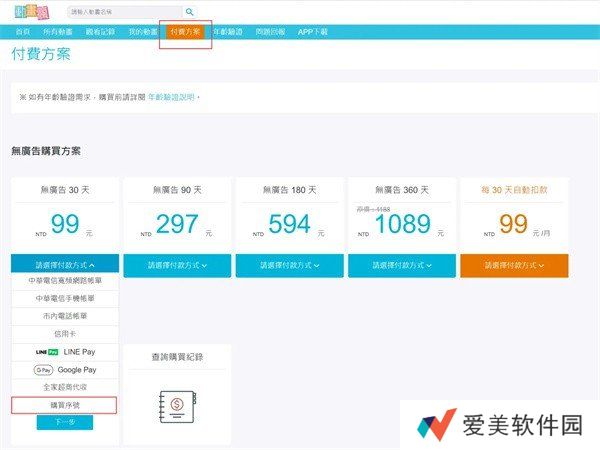600x450 pixels.
Task: Click the 下一步 button
Action: coord(65,422)
